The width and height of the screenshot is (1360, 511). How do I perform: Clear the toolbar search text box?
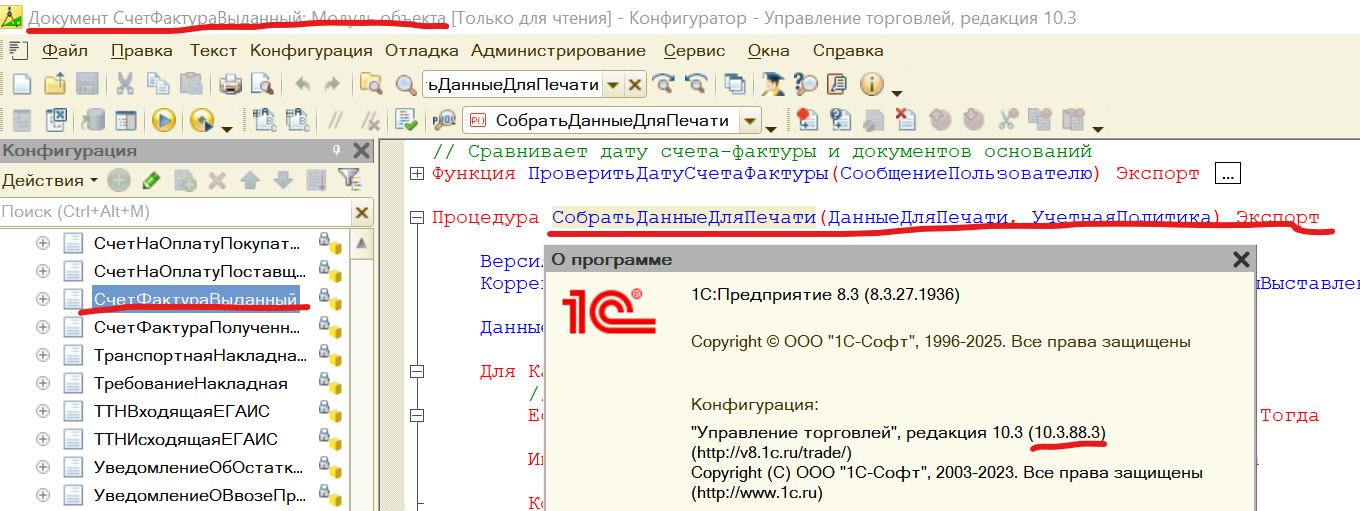click(x=634, y=85)
